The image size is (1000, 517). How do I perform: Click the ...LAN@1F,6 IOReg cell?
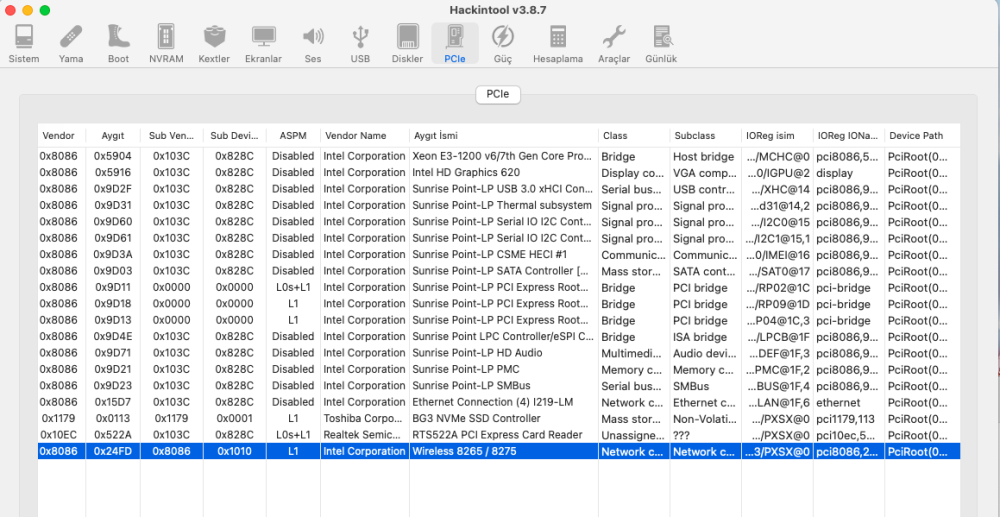tap(777, 402)
